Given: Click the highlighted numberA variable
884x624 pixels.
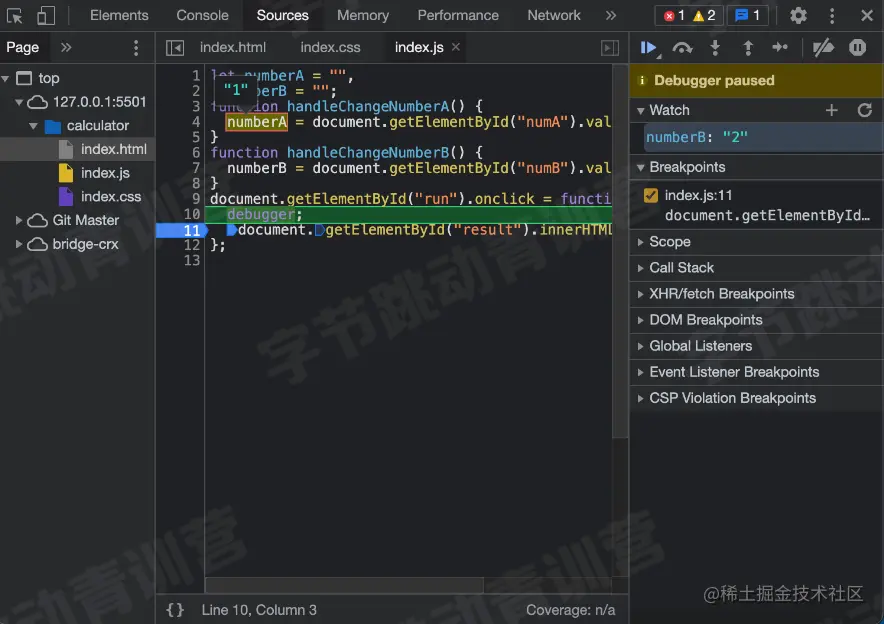Looking at the screenshot, I should coord(257,122).
